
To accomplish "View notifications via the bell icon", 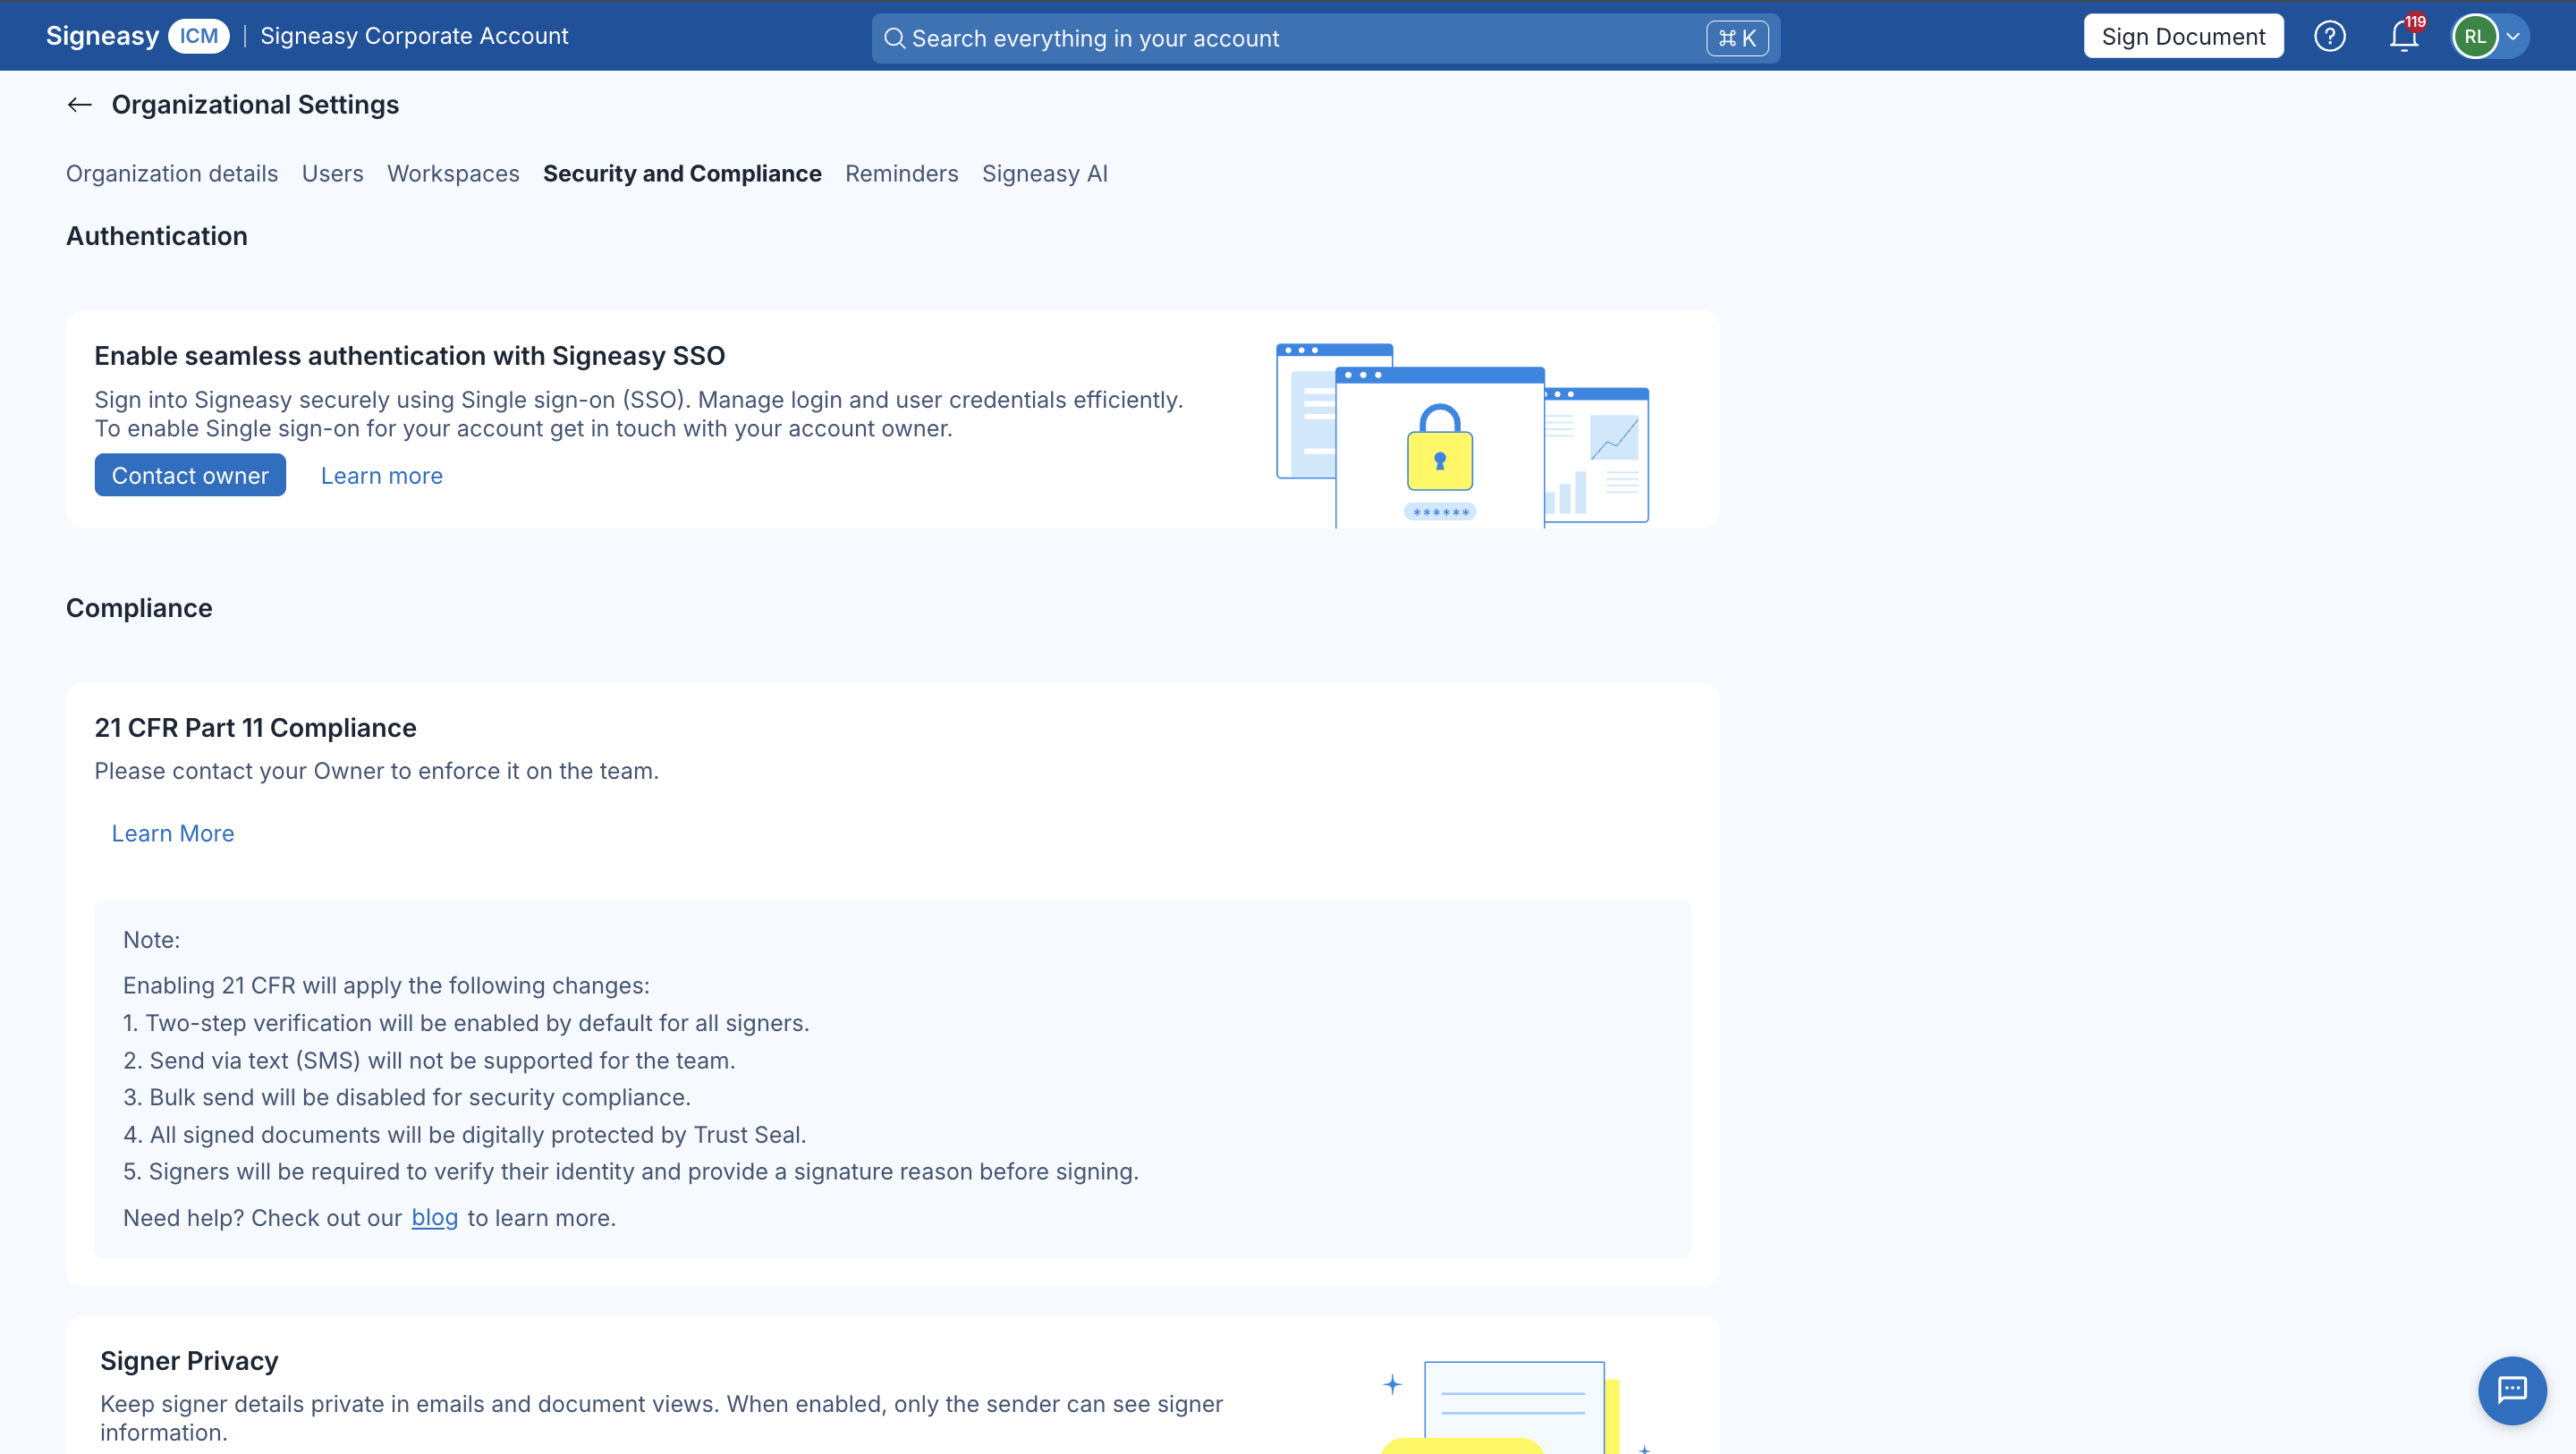I will click(2403, 37).
